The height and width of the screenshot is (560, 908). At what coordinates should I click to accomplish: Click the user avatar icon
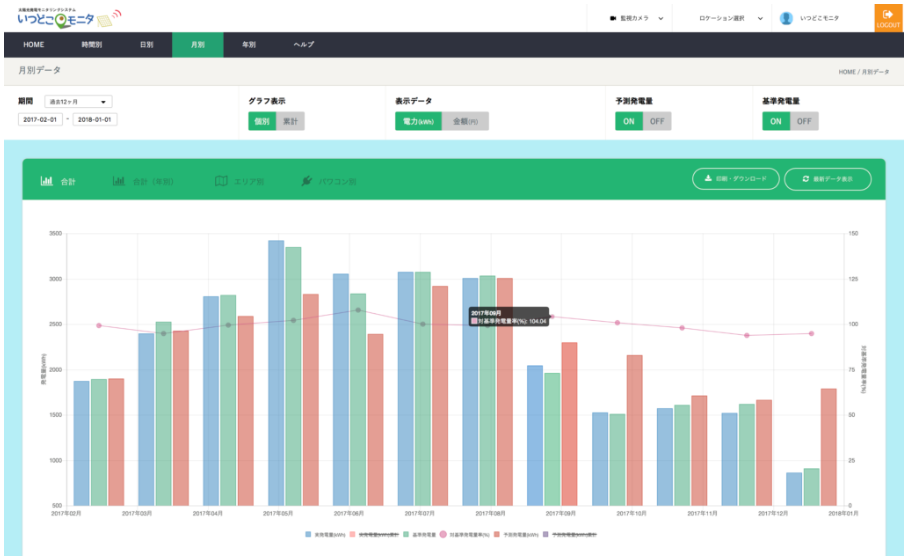[786, 18]
